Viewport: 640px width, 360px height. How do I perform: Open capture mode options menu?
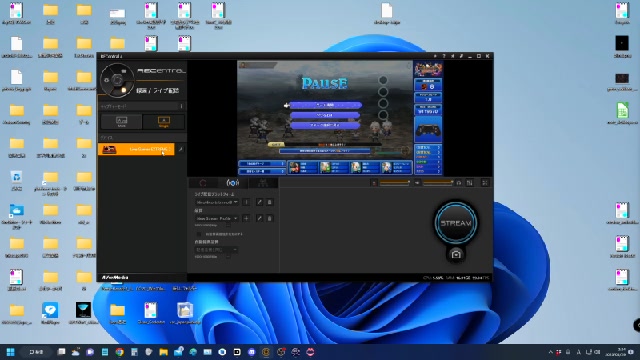181,107
